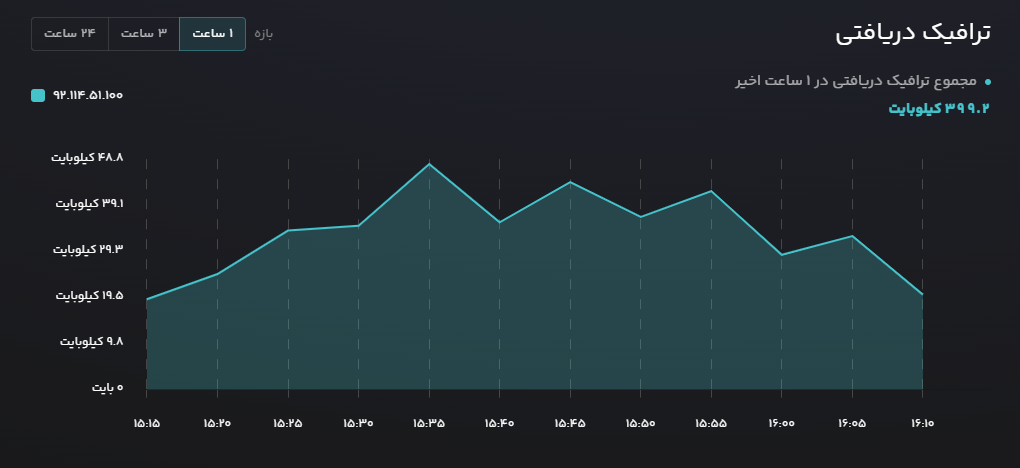
Task: Click the ترافیک دریافتی chart title
Action: pos(913,33)
